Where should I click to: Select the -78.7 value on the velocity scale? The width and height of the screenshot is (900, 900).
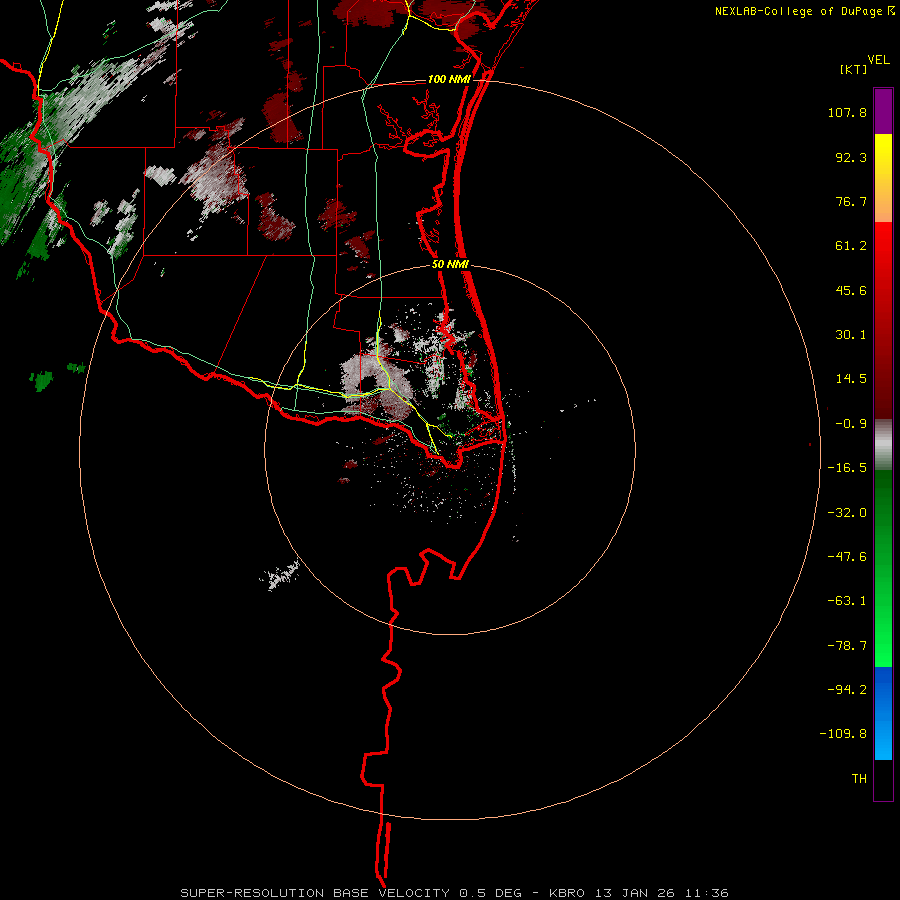click(x=847, y=646)
